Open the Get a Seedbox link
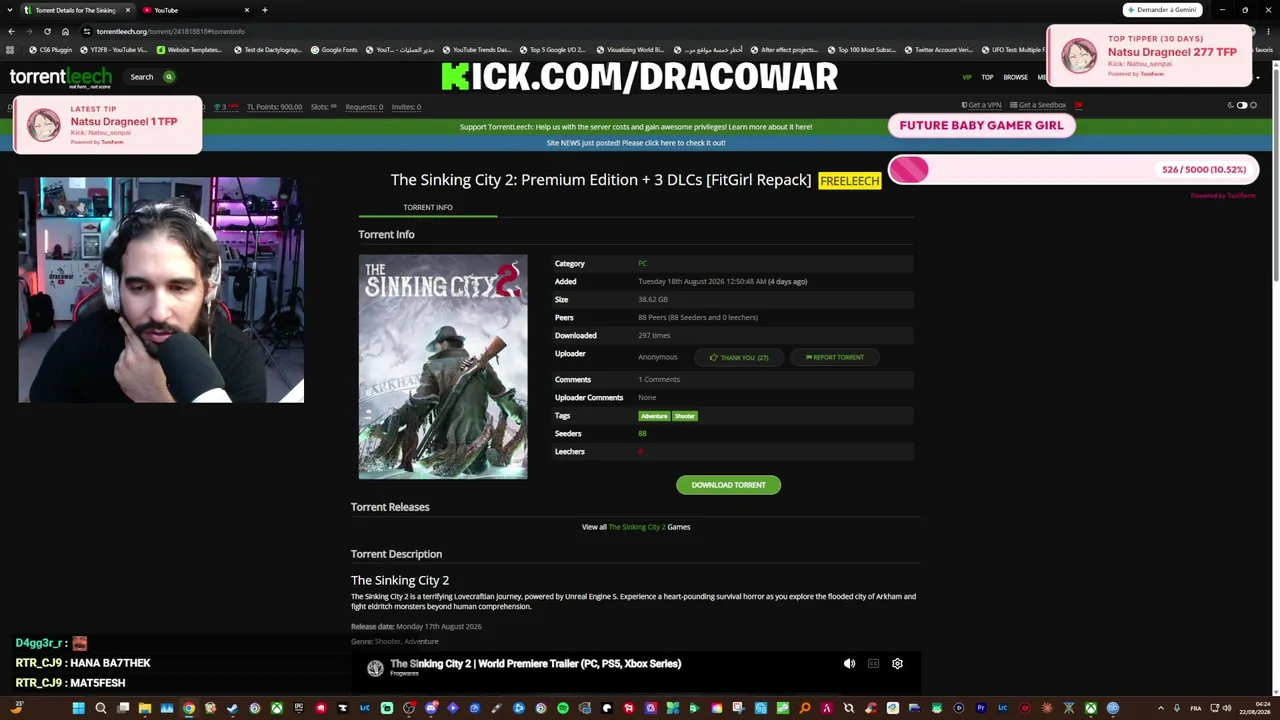Viewport: 1280px width, 720px height. (1038, 105)
